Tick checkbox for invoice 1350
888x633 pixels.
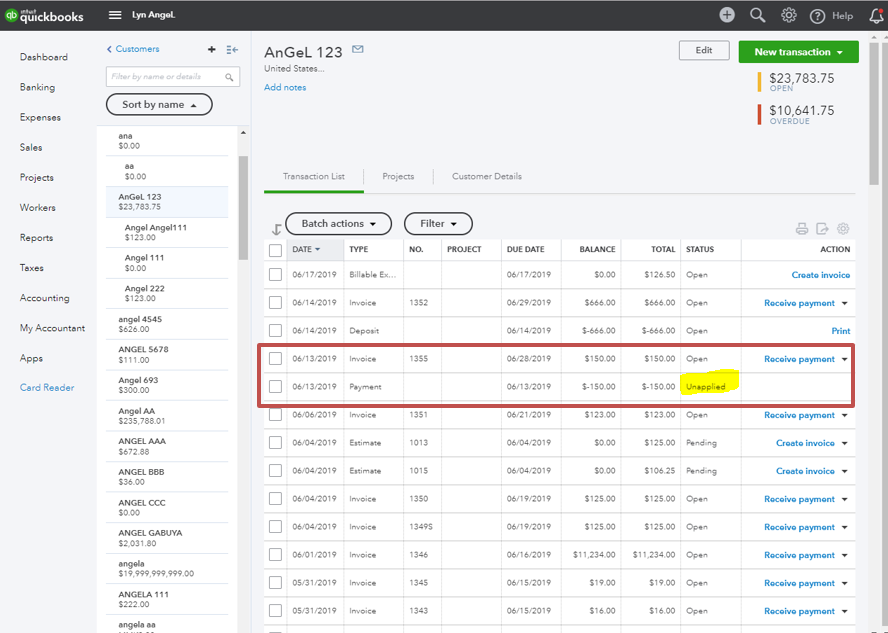[275, 499]
